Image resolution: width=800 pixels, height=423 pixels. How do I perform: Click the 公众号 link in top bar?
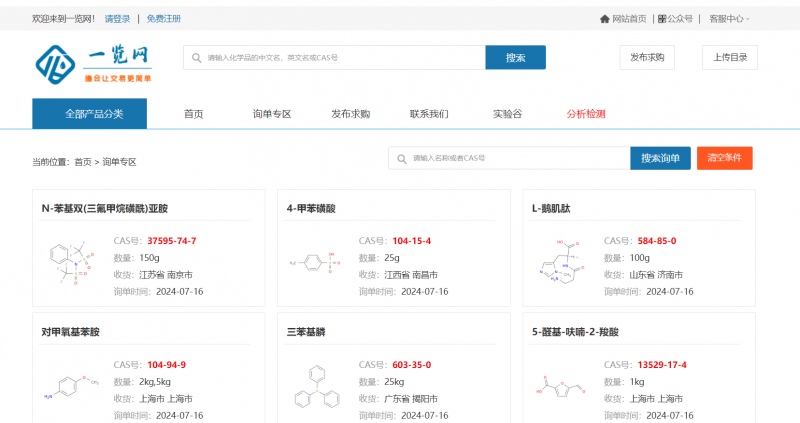tap(680, 19)
